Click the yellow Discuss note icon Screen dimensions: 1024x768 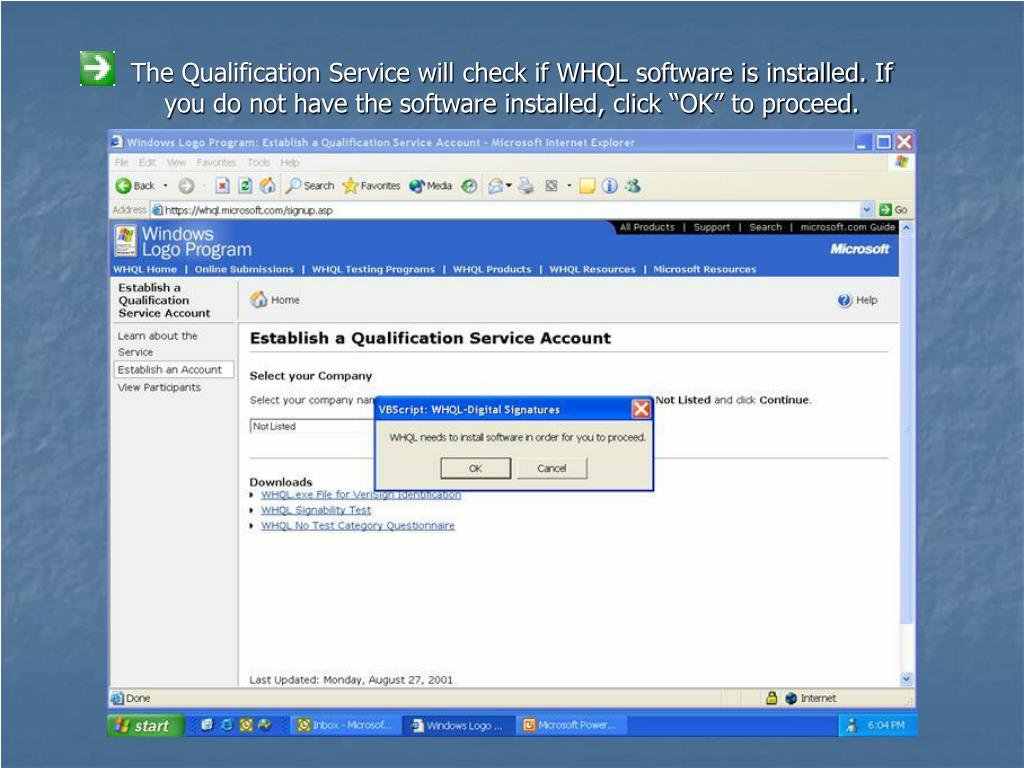tap(587, 186)
